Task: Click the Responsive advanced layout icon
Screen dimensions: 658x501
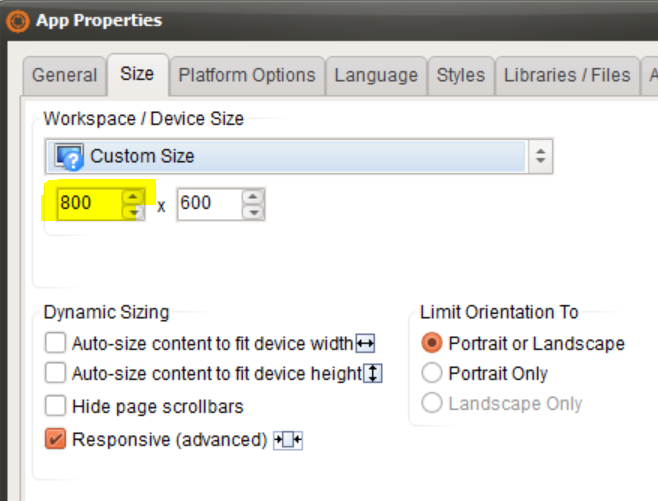Action: click(x=288, y=440)
